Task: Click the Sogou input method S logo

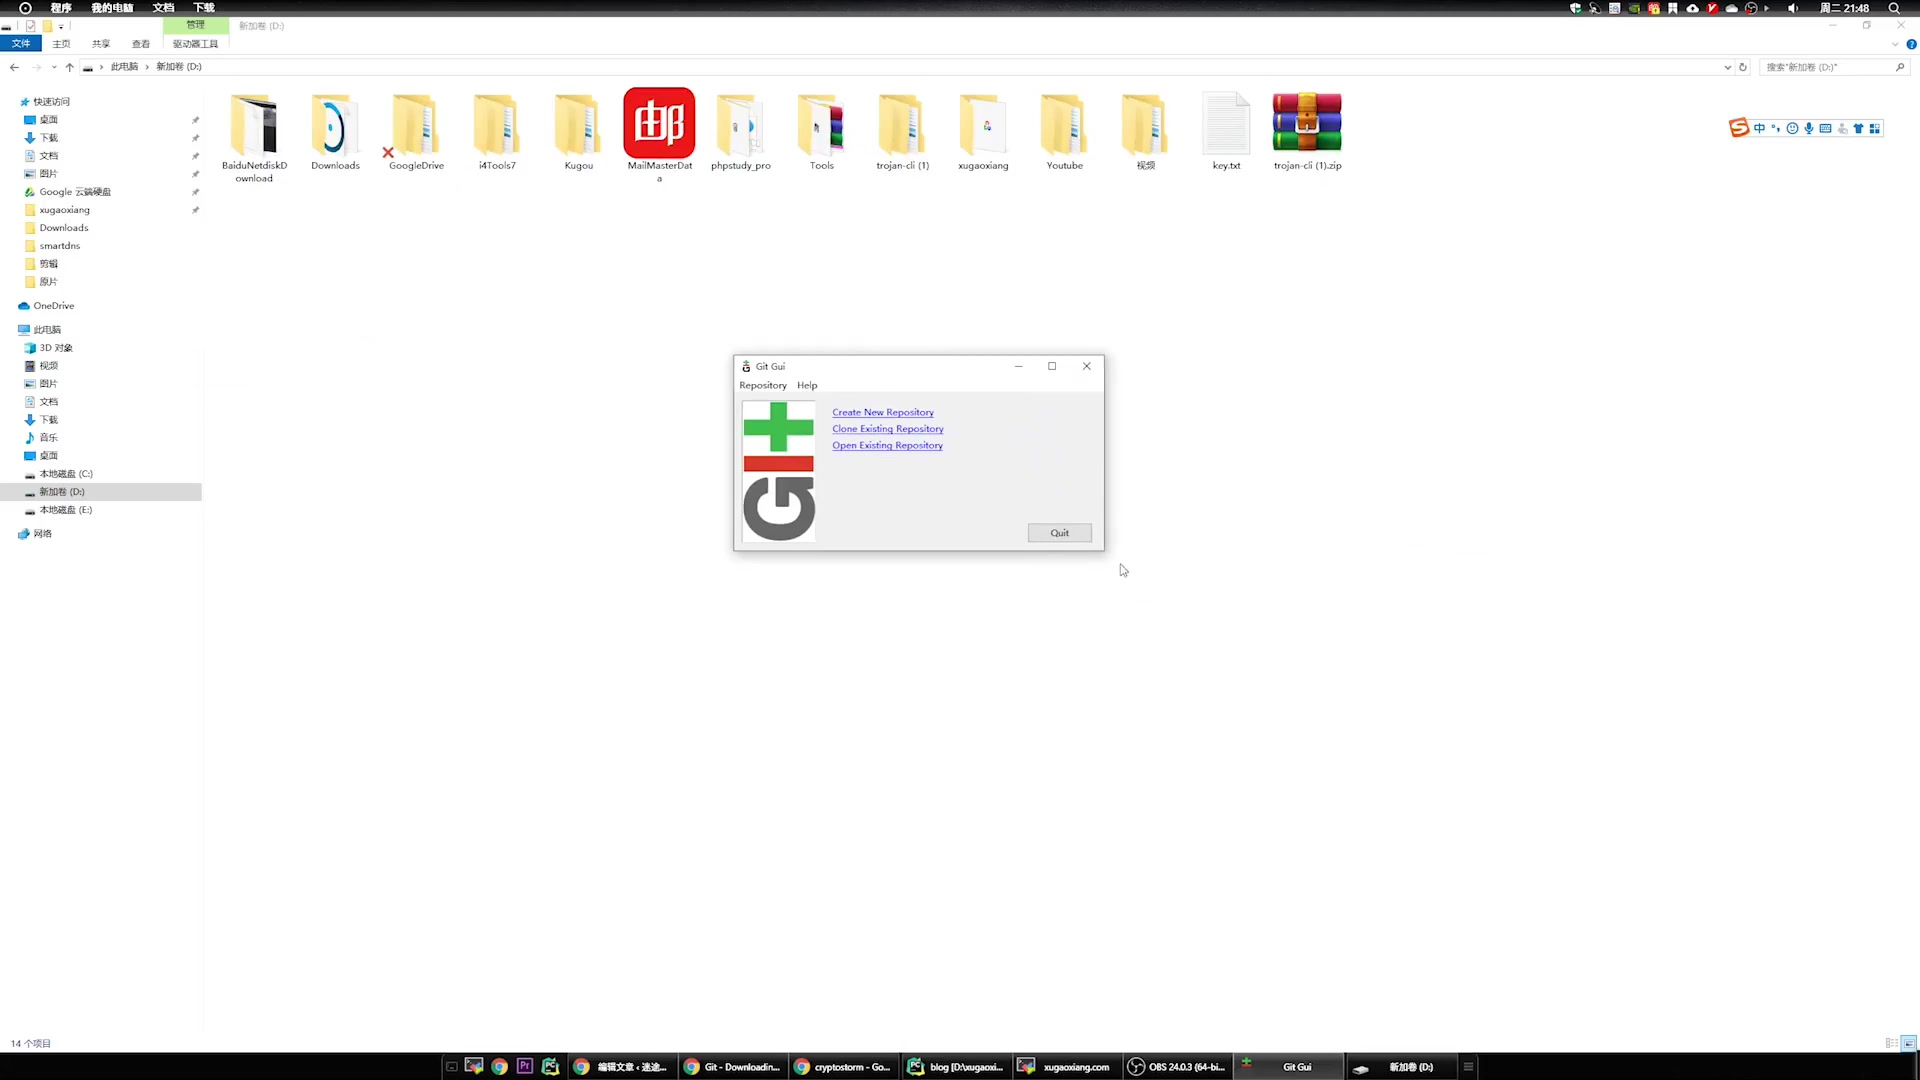Action: pyautogui.click(x=1739, y=128)
